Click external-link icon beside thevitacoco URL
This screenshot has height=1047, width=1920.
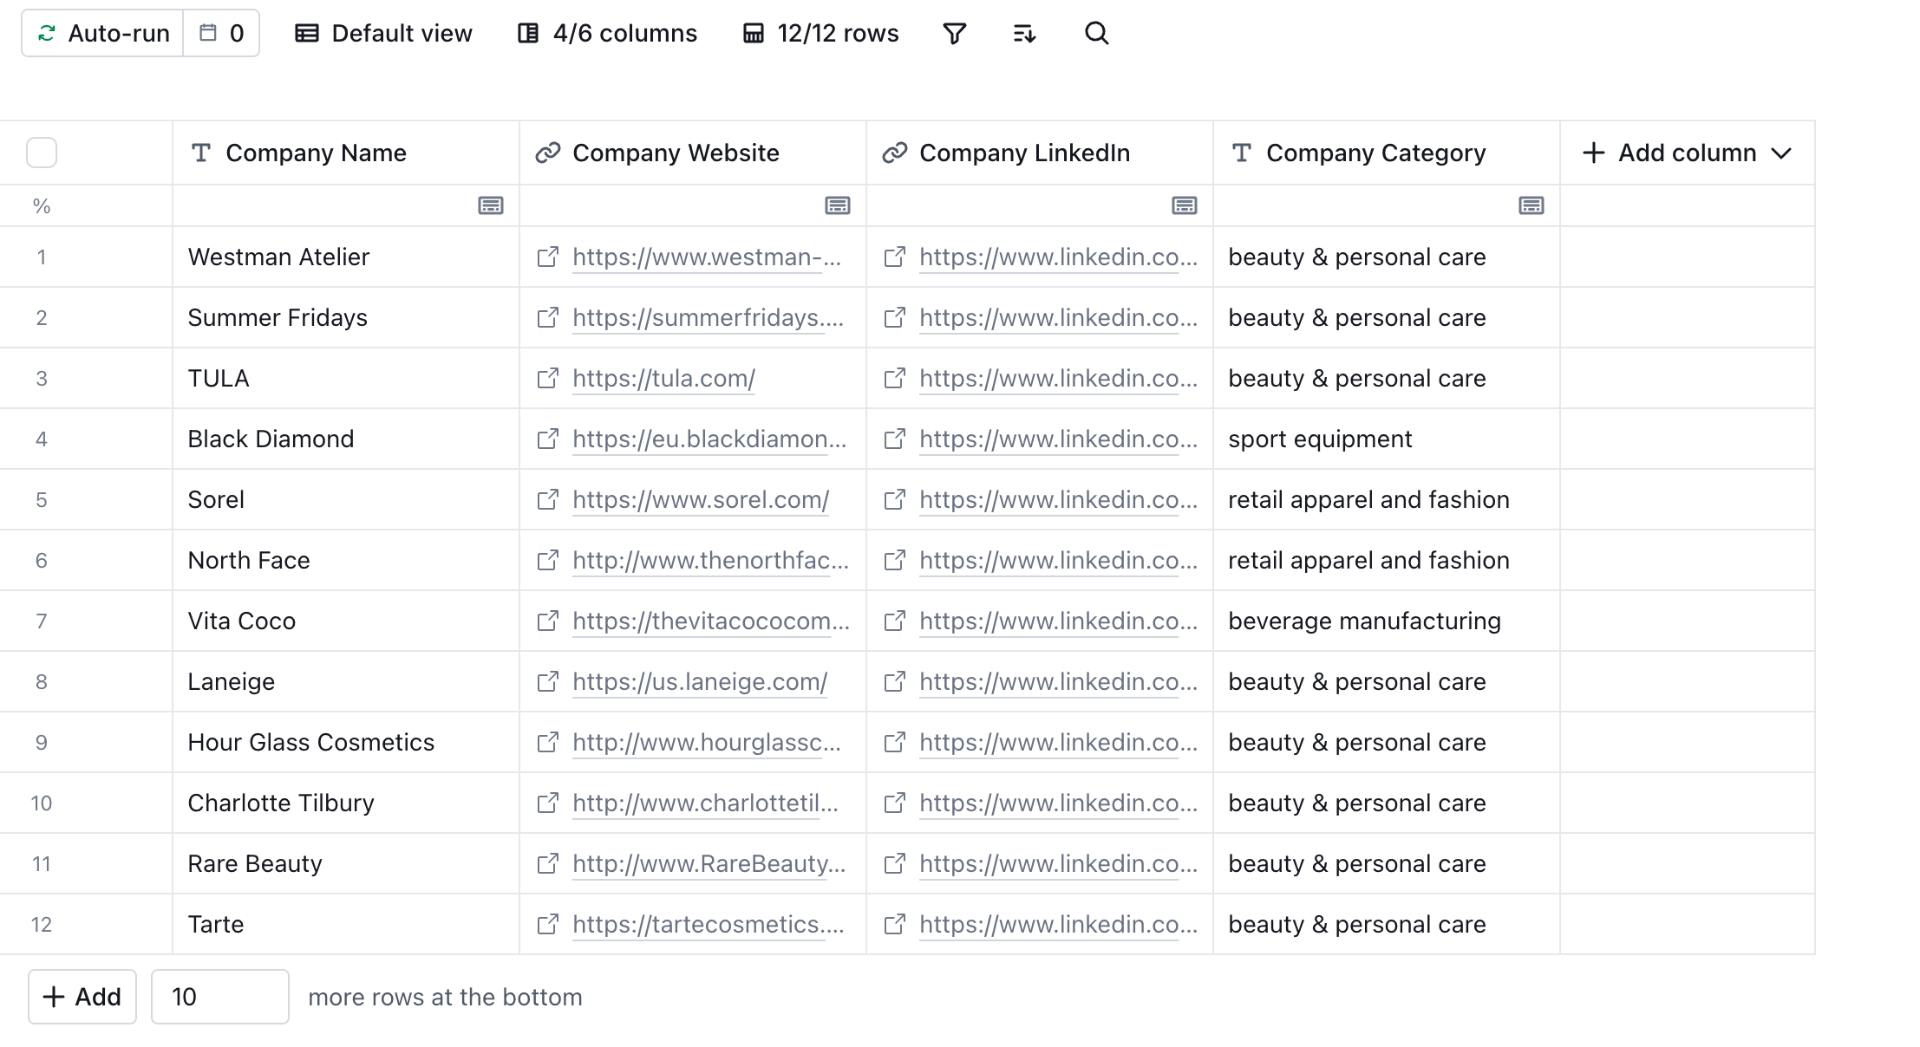pos(548,621)
